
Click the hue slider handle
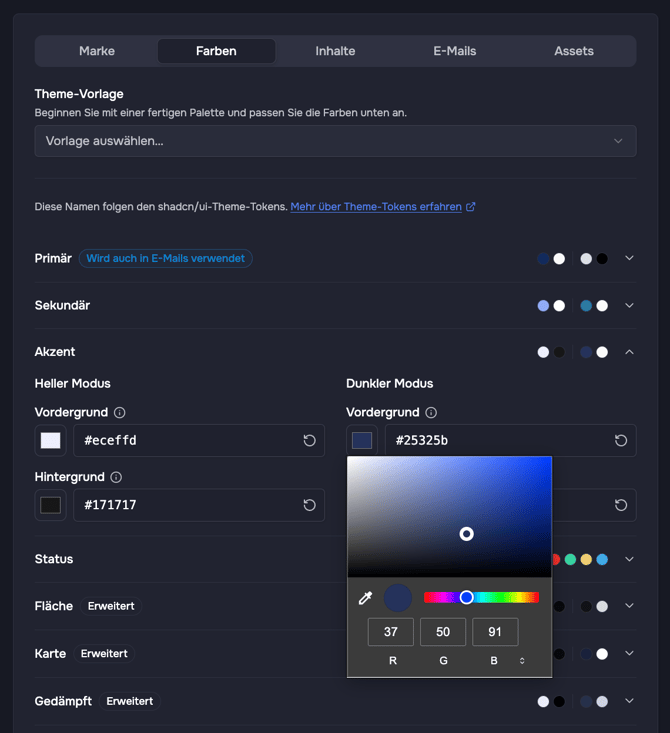tap(466, 597)
